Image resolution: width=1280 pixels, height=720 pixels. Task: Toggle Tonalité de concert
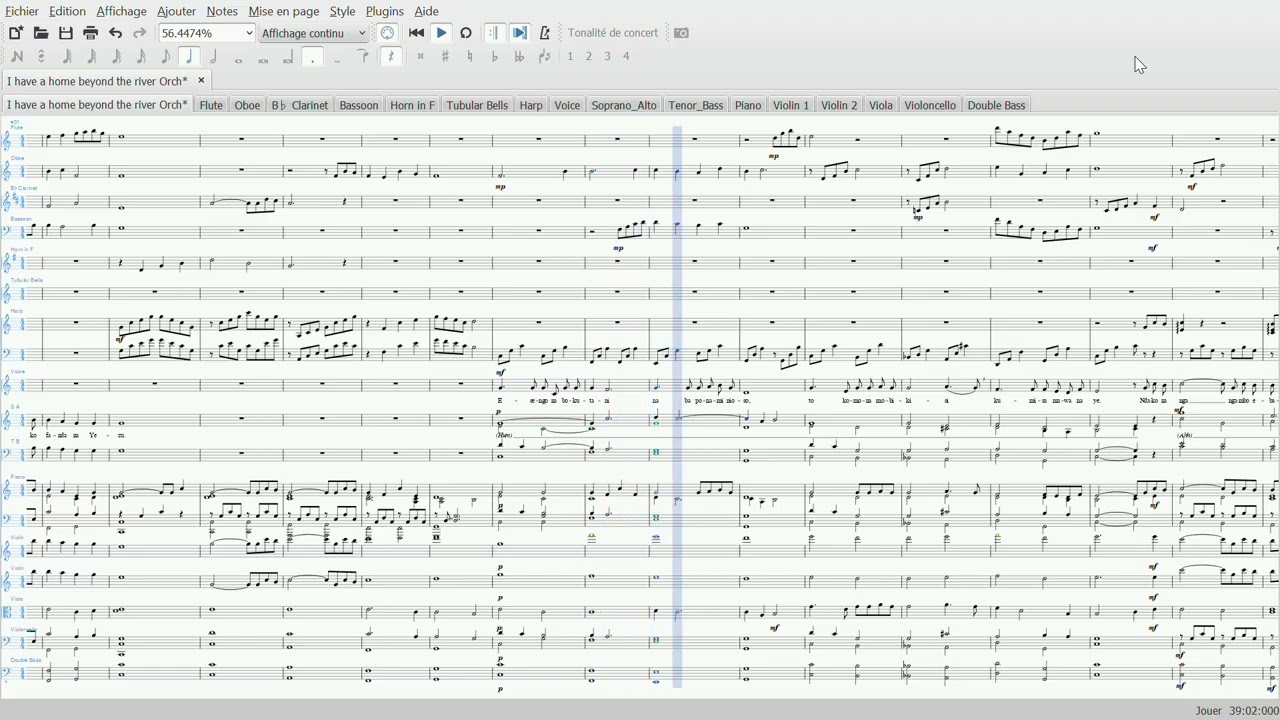613,33
